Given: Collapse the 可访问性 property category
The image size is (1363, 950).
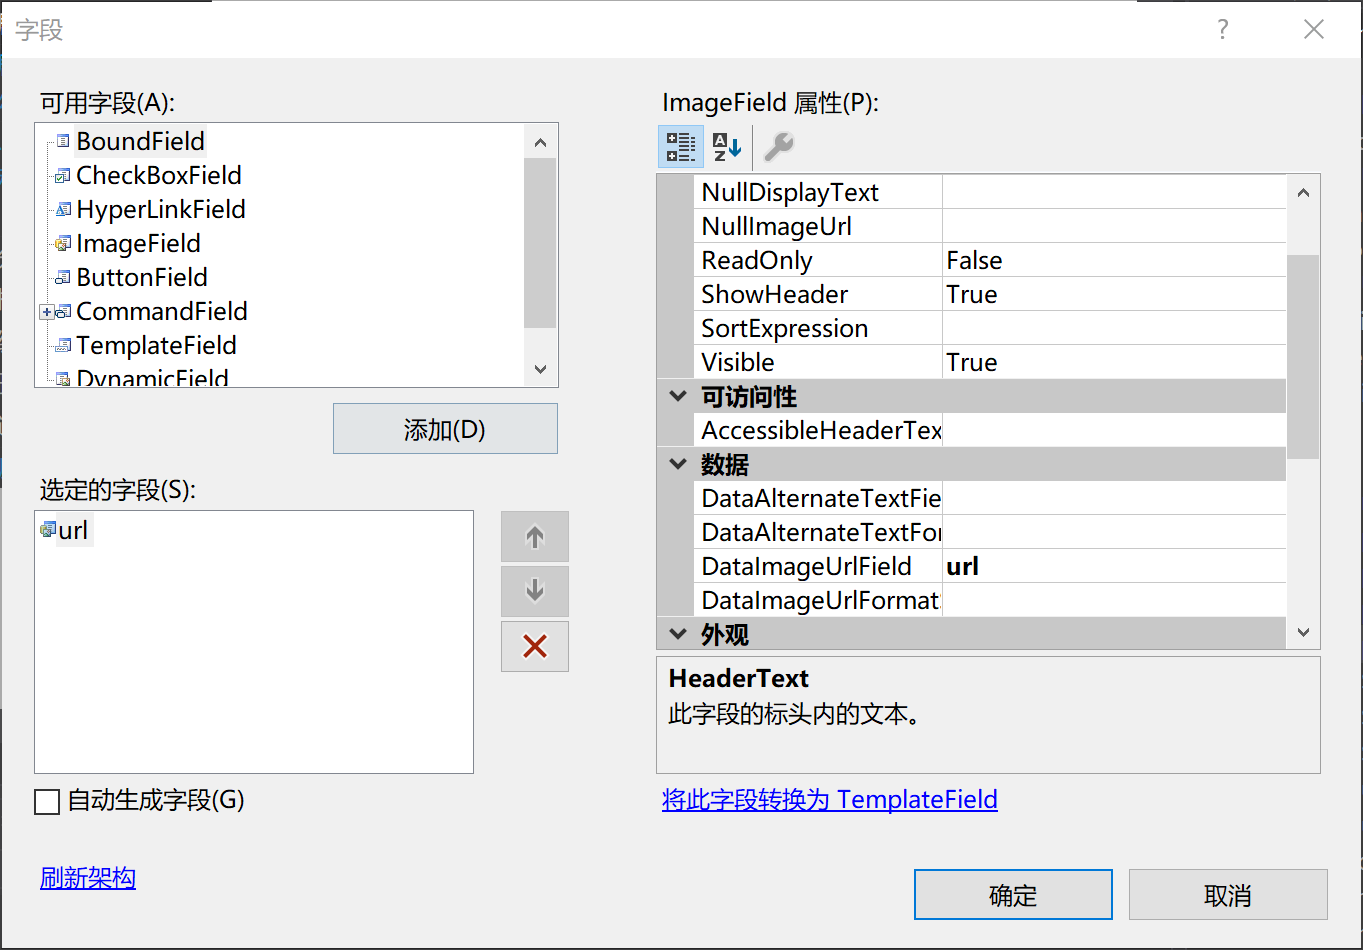Looking at the screenshot, I should click(678, 396).
